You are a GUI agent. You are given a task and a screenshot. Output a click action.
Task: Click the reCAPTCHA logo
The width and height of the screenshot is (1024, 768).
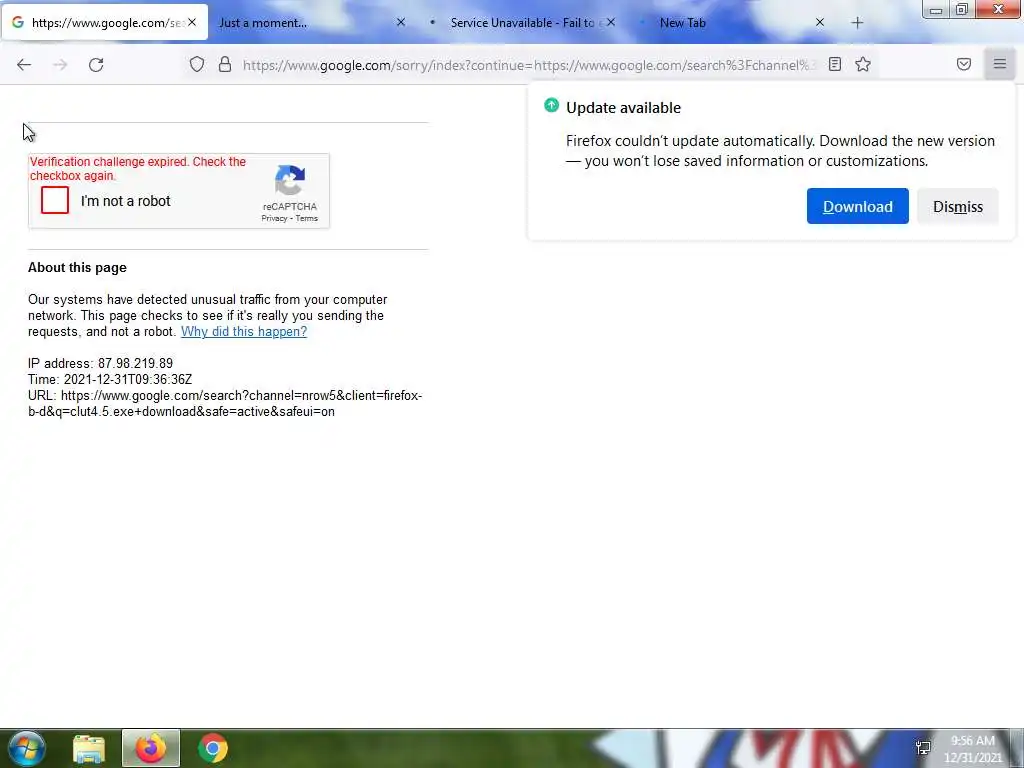[290, 180]
